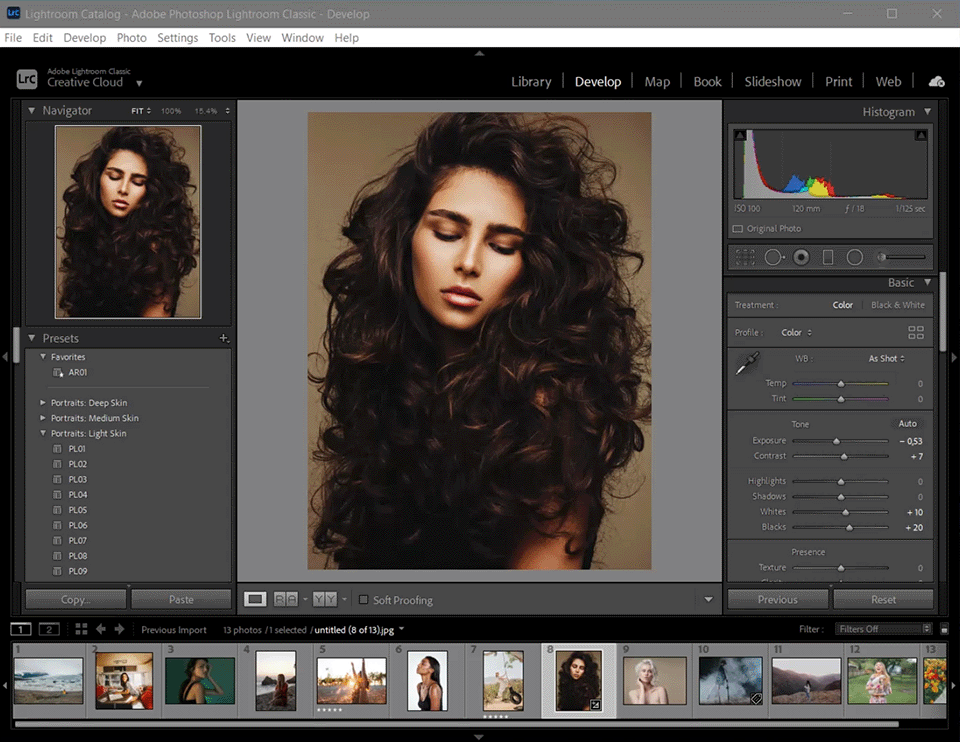This screenshot has width=960, height=742.
Task: Select the Radial Filter tool
Action: (x=855, y=257)
